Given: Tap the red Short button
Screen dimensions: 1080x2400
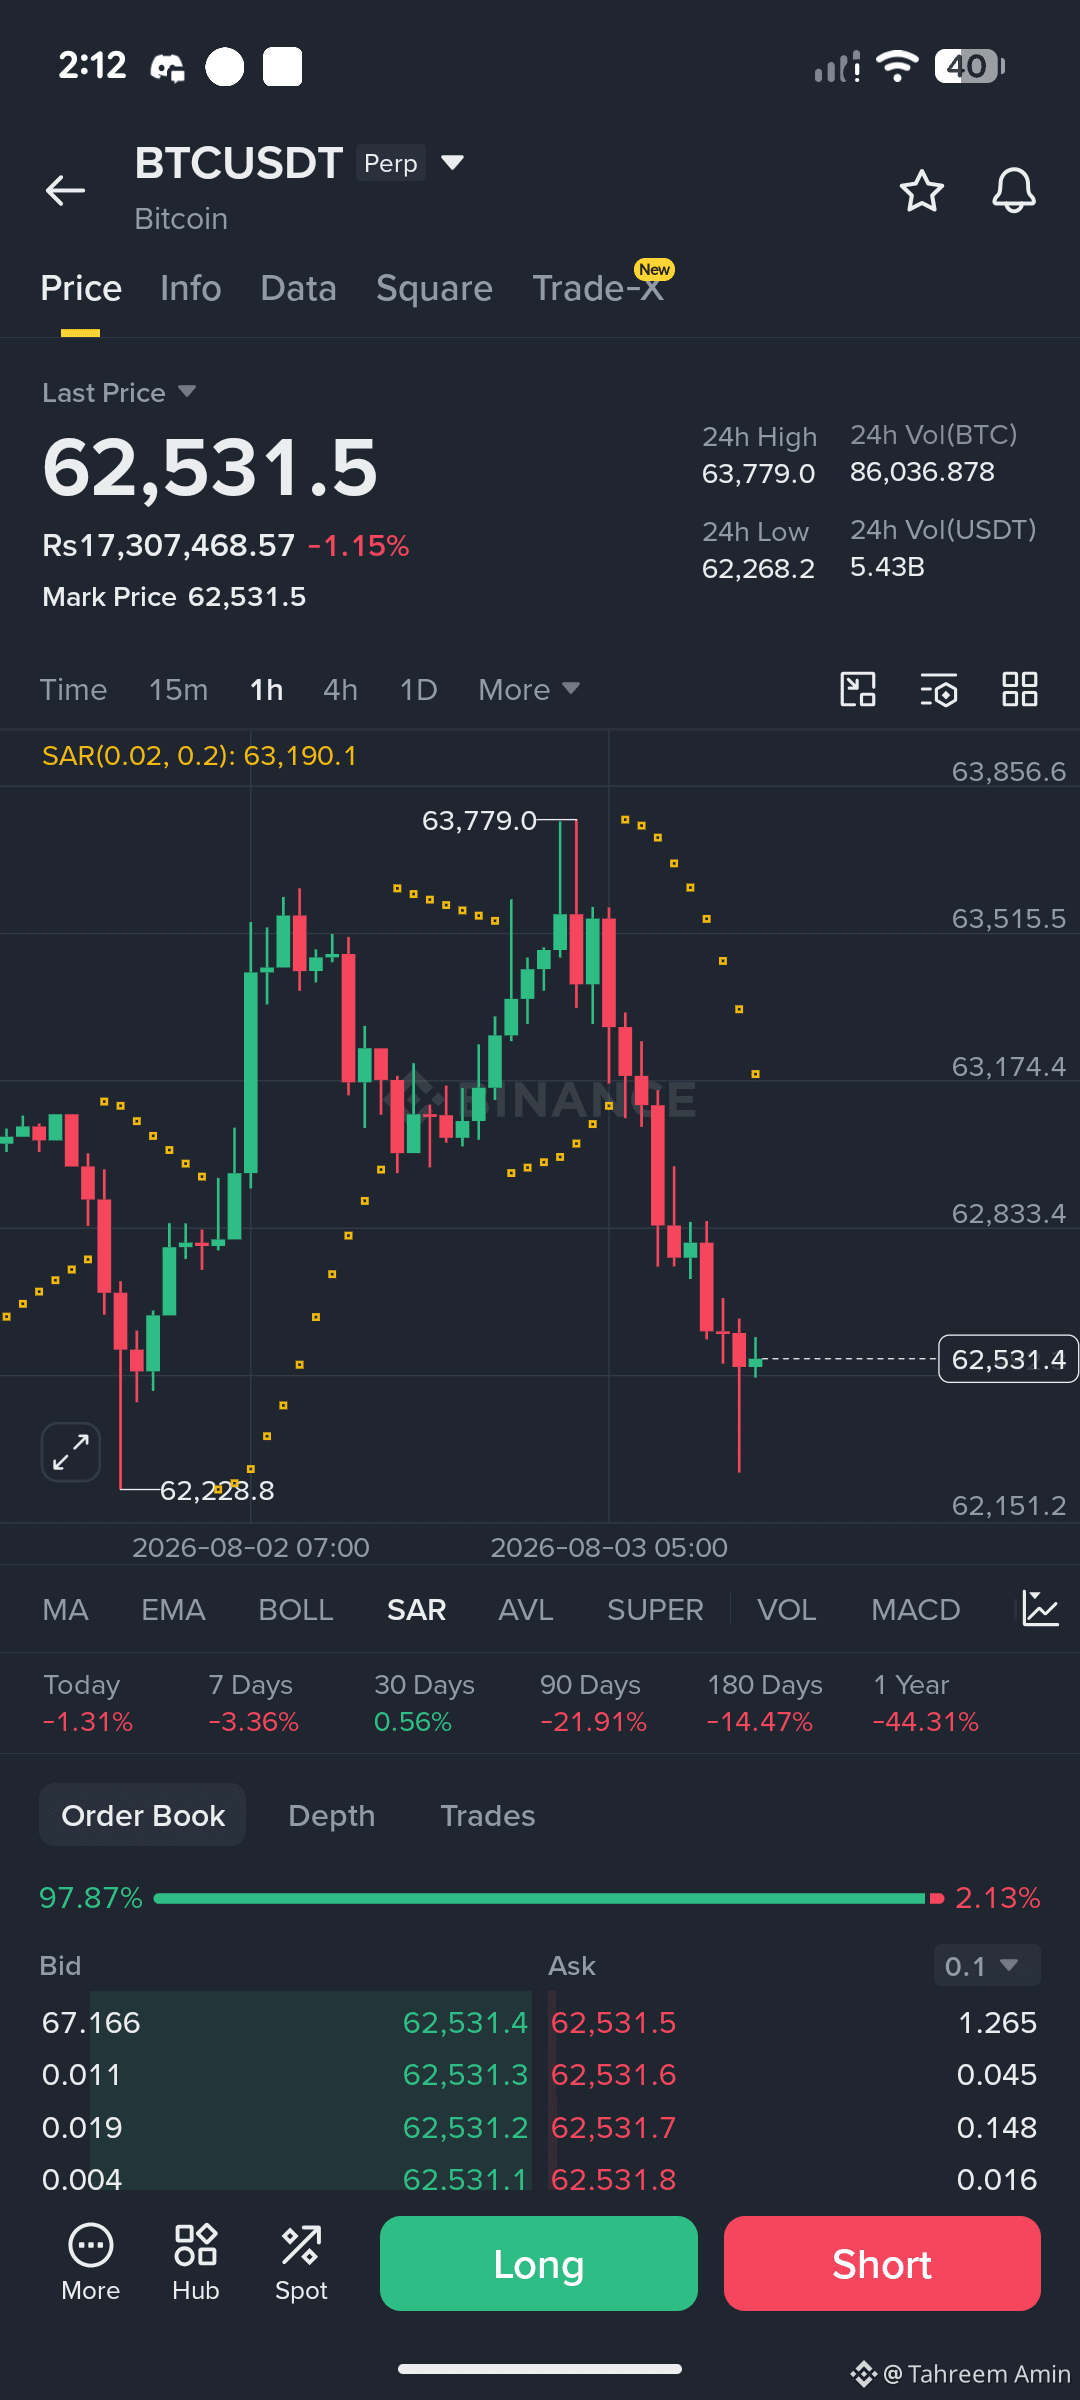Looking at the screenshot, I should (882, 2263).
